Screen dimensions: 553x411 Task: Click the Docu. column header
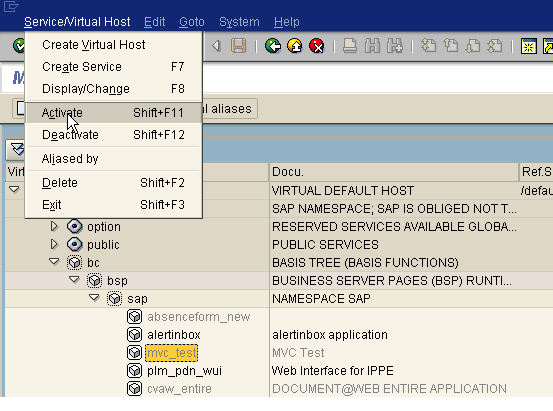click(x=394, y=172)
